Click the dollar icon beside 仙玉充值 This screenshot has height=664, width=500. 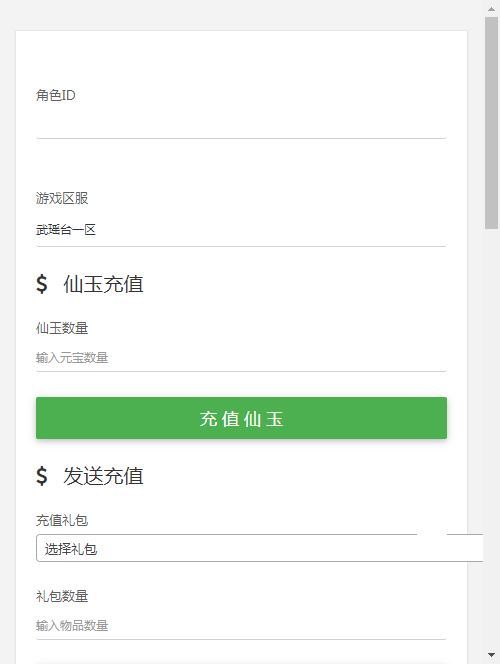(41, 284)
